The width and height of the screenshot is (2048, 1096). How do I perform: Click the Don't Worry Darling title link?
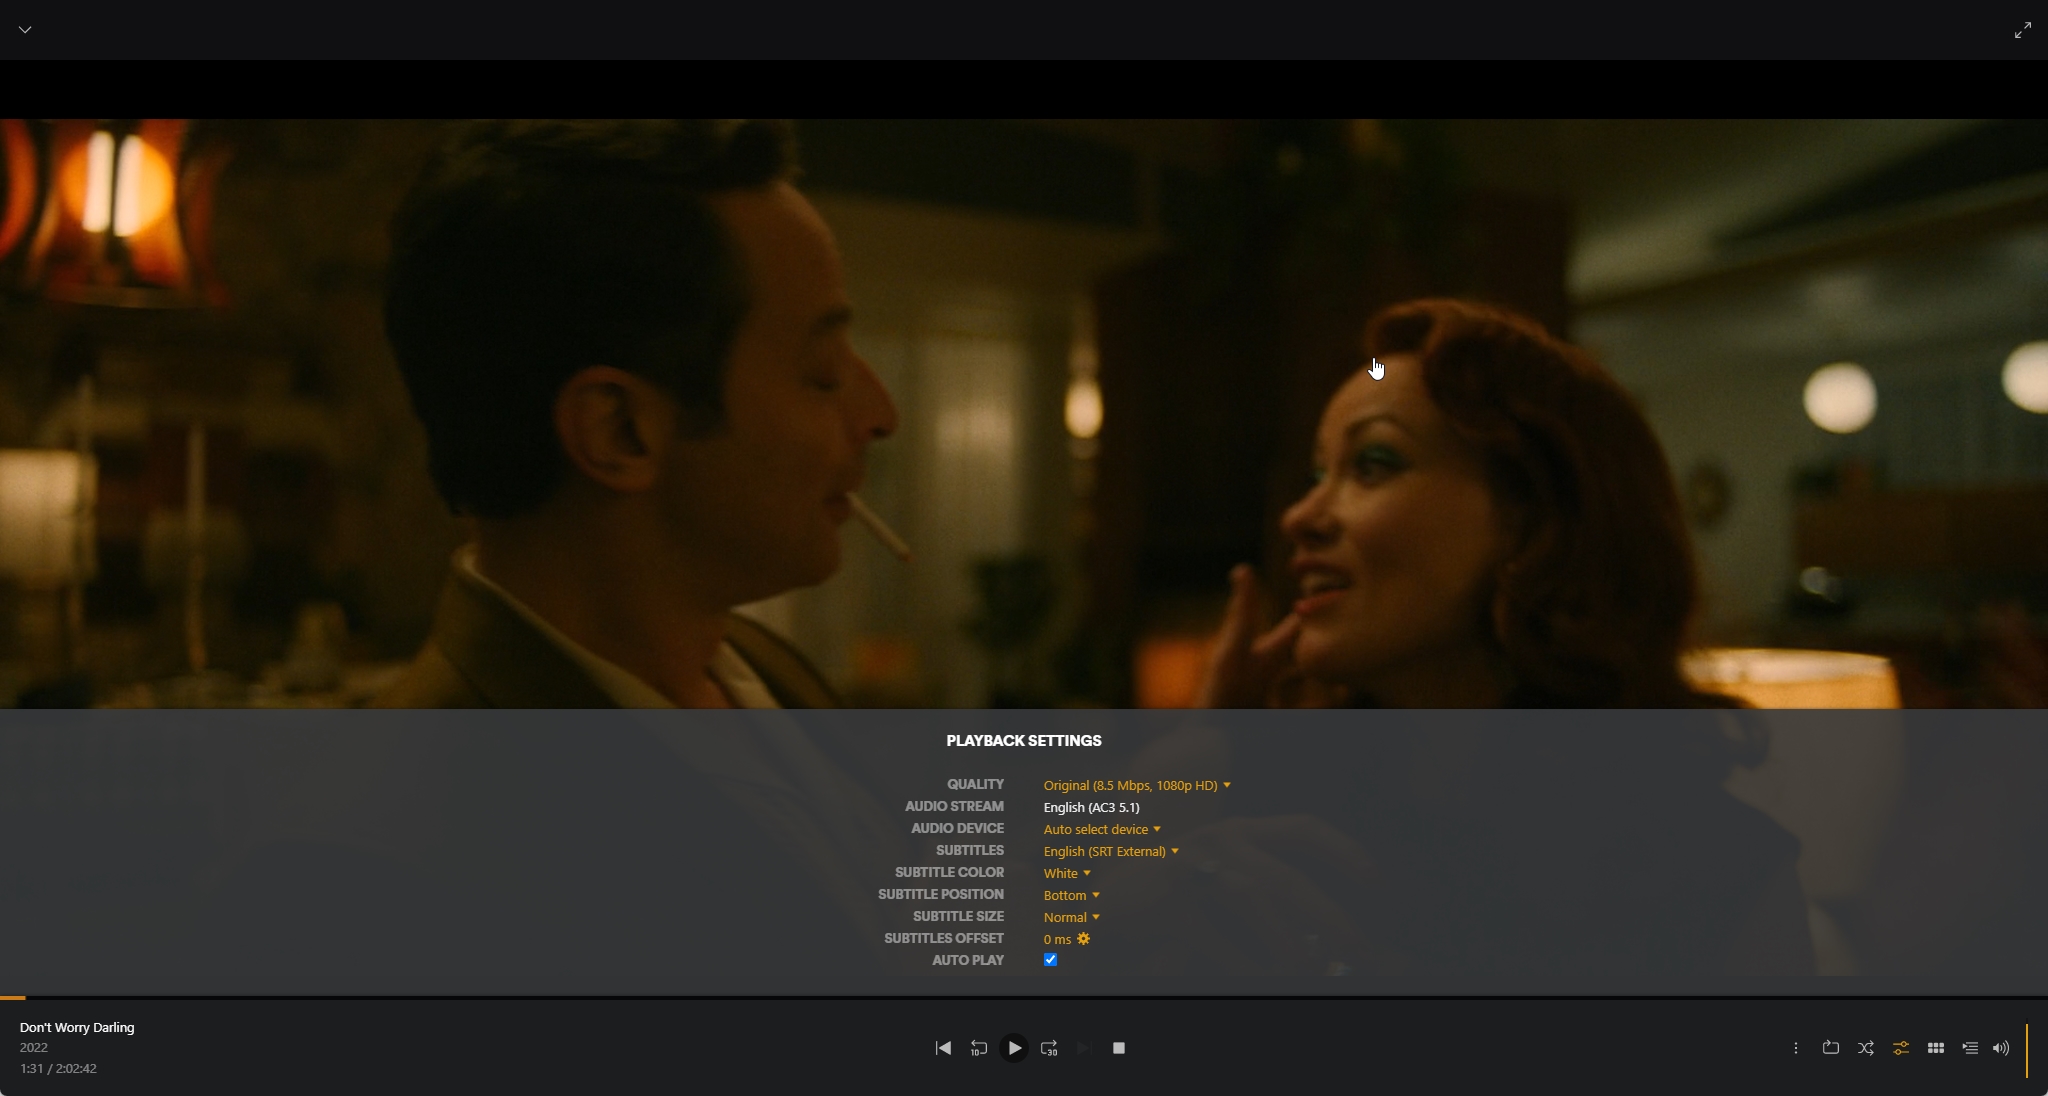point(77,1027)
